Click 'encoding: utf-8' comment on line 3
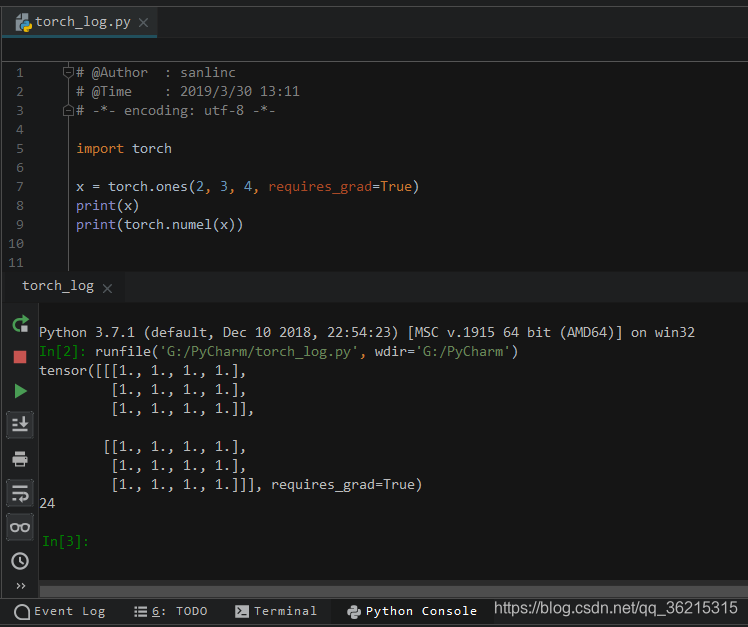This screenshot has width=748, height=627. pyautogui.click(x=184, y=111)
